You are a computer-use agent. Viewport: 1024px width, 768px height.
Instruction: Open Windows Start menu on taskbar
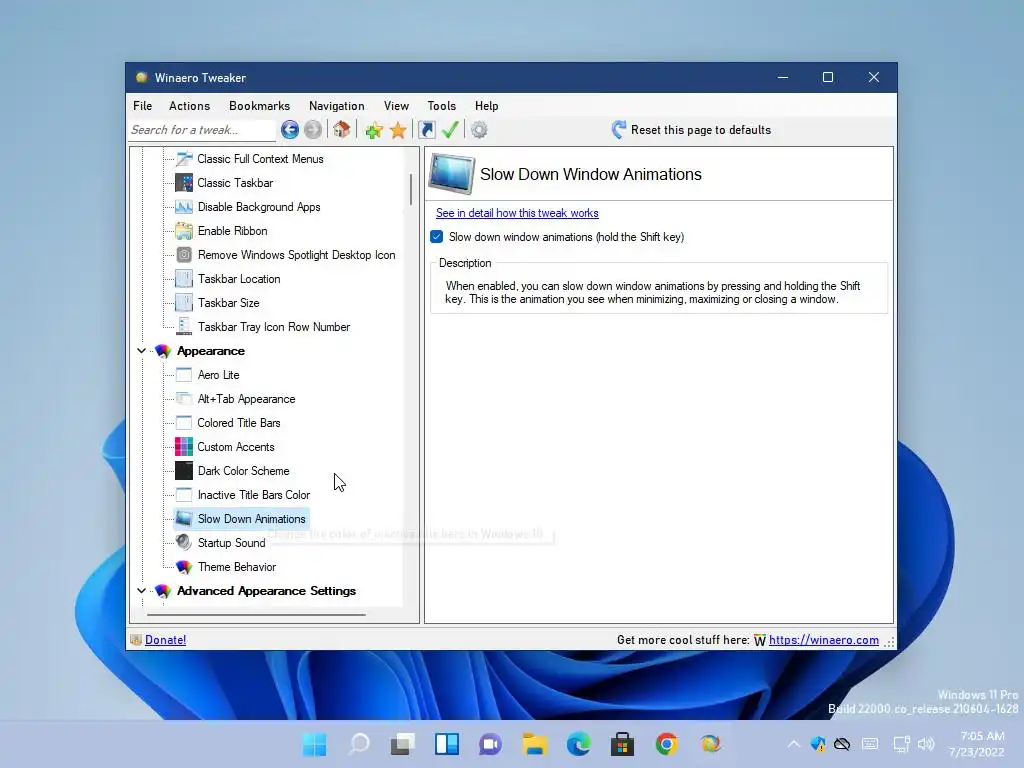click(x=314, y=744)
